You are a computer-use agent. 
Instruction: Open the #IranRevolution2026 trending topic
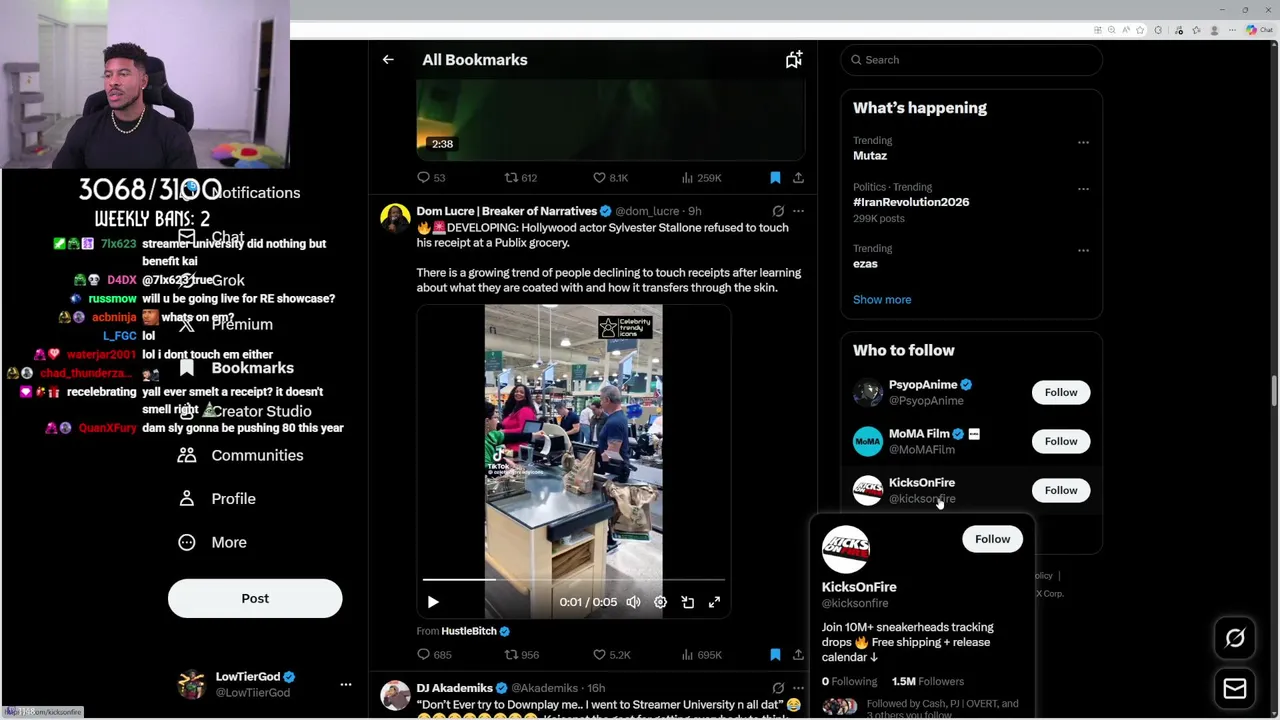[911, 202]
